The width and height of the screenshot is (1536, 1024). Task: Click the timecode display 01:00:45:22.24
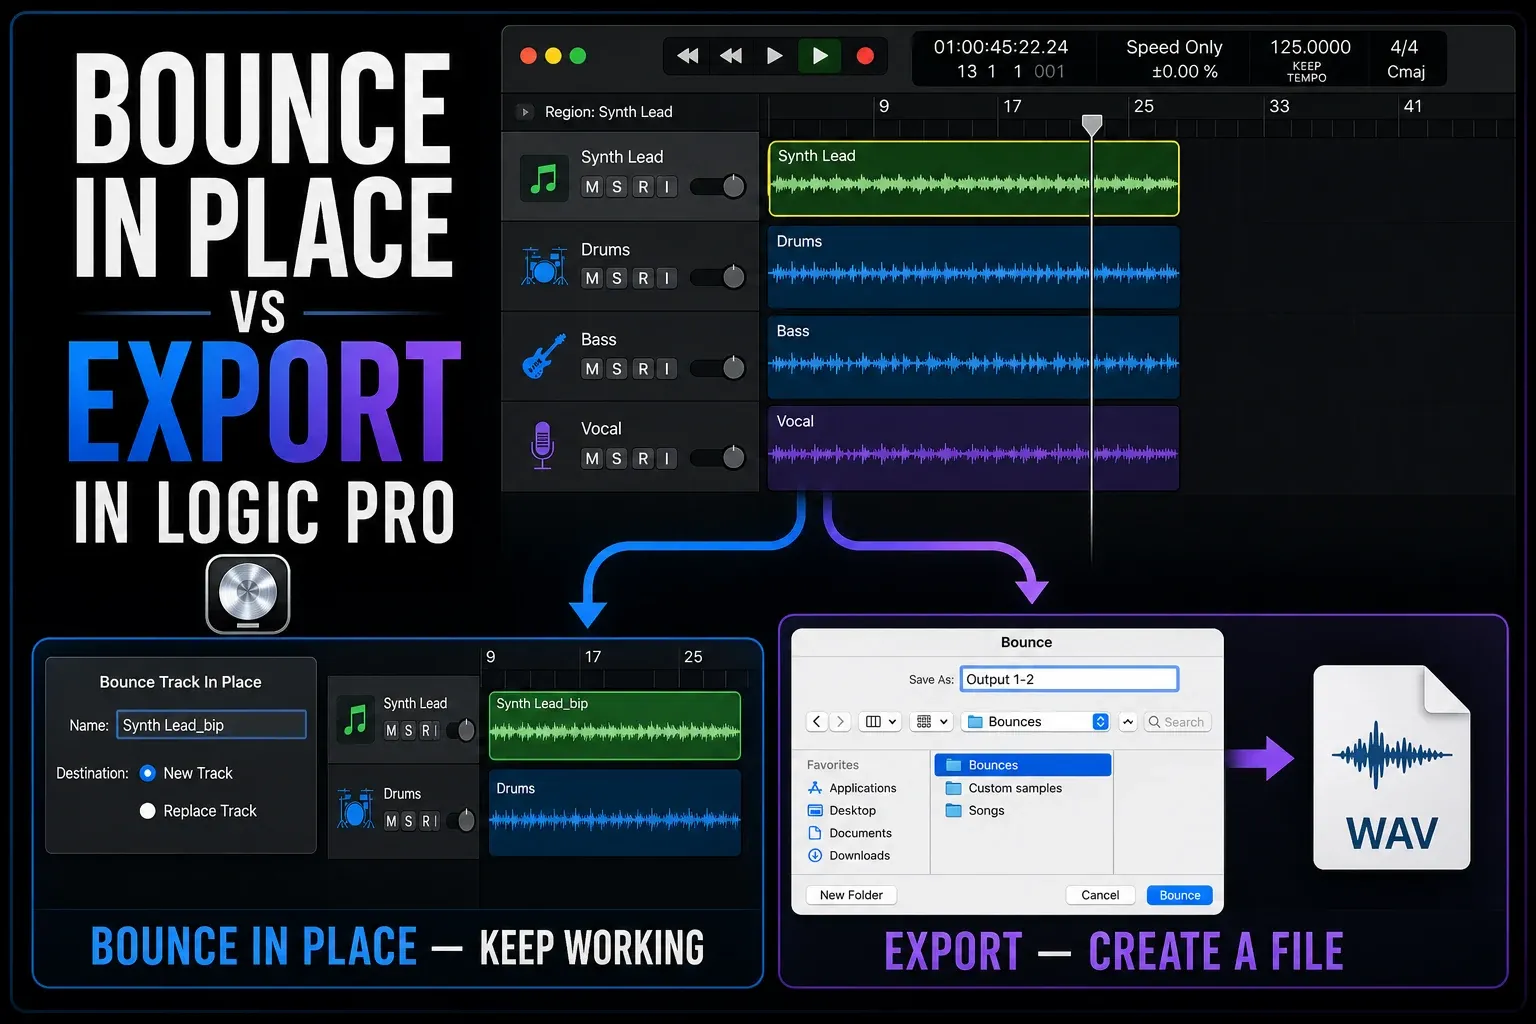[1000, 47]
